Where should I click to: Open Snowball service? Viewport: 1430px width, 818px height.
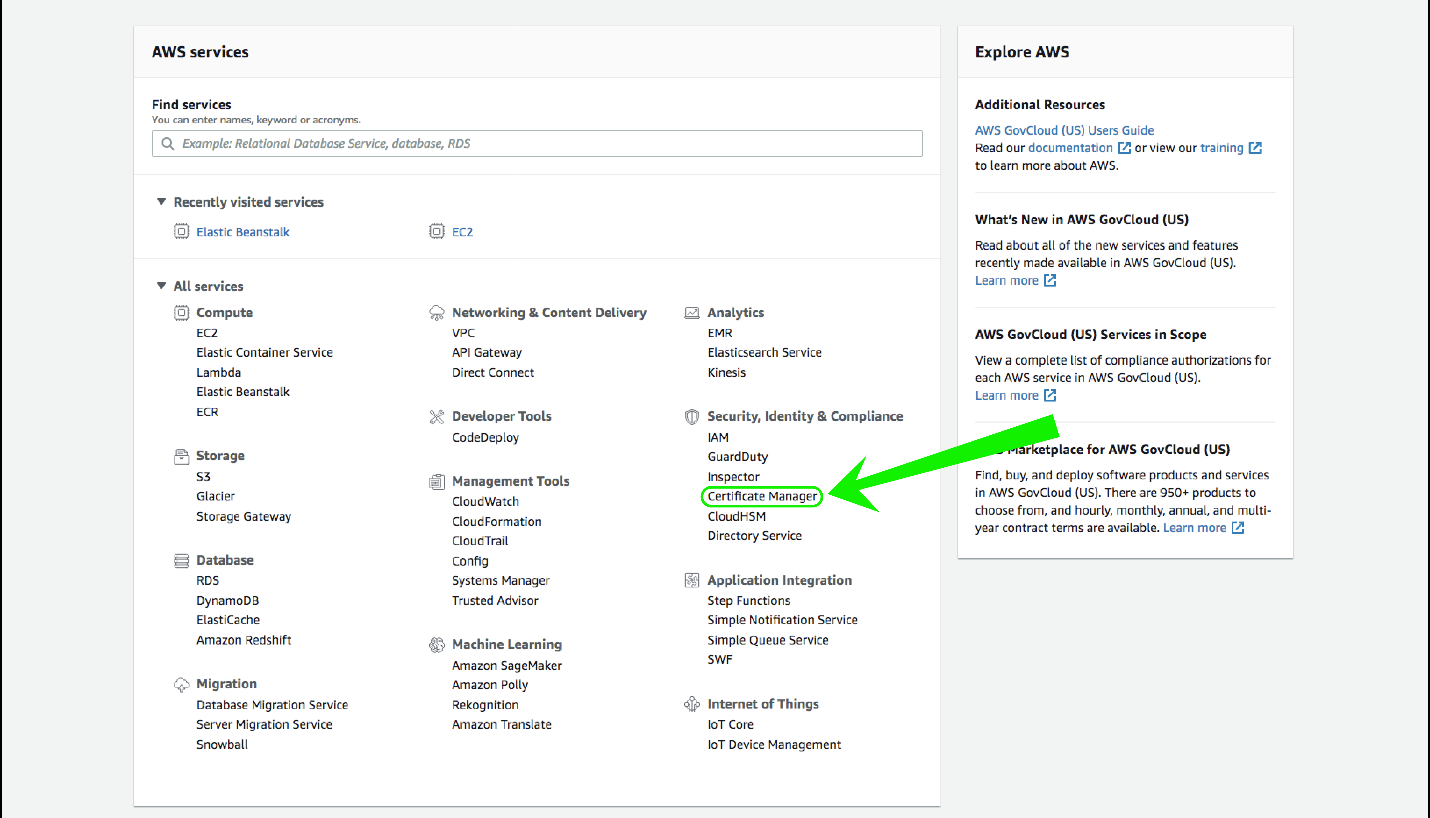pos(222,745)
